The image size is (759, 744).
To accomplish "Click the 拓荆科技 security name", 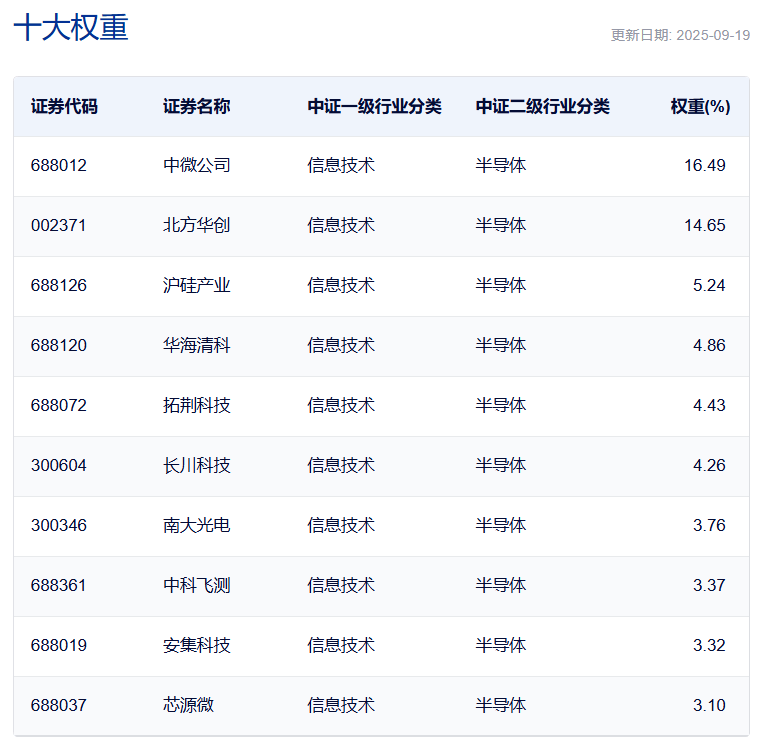I will click(x=196, y=406).
